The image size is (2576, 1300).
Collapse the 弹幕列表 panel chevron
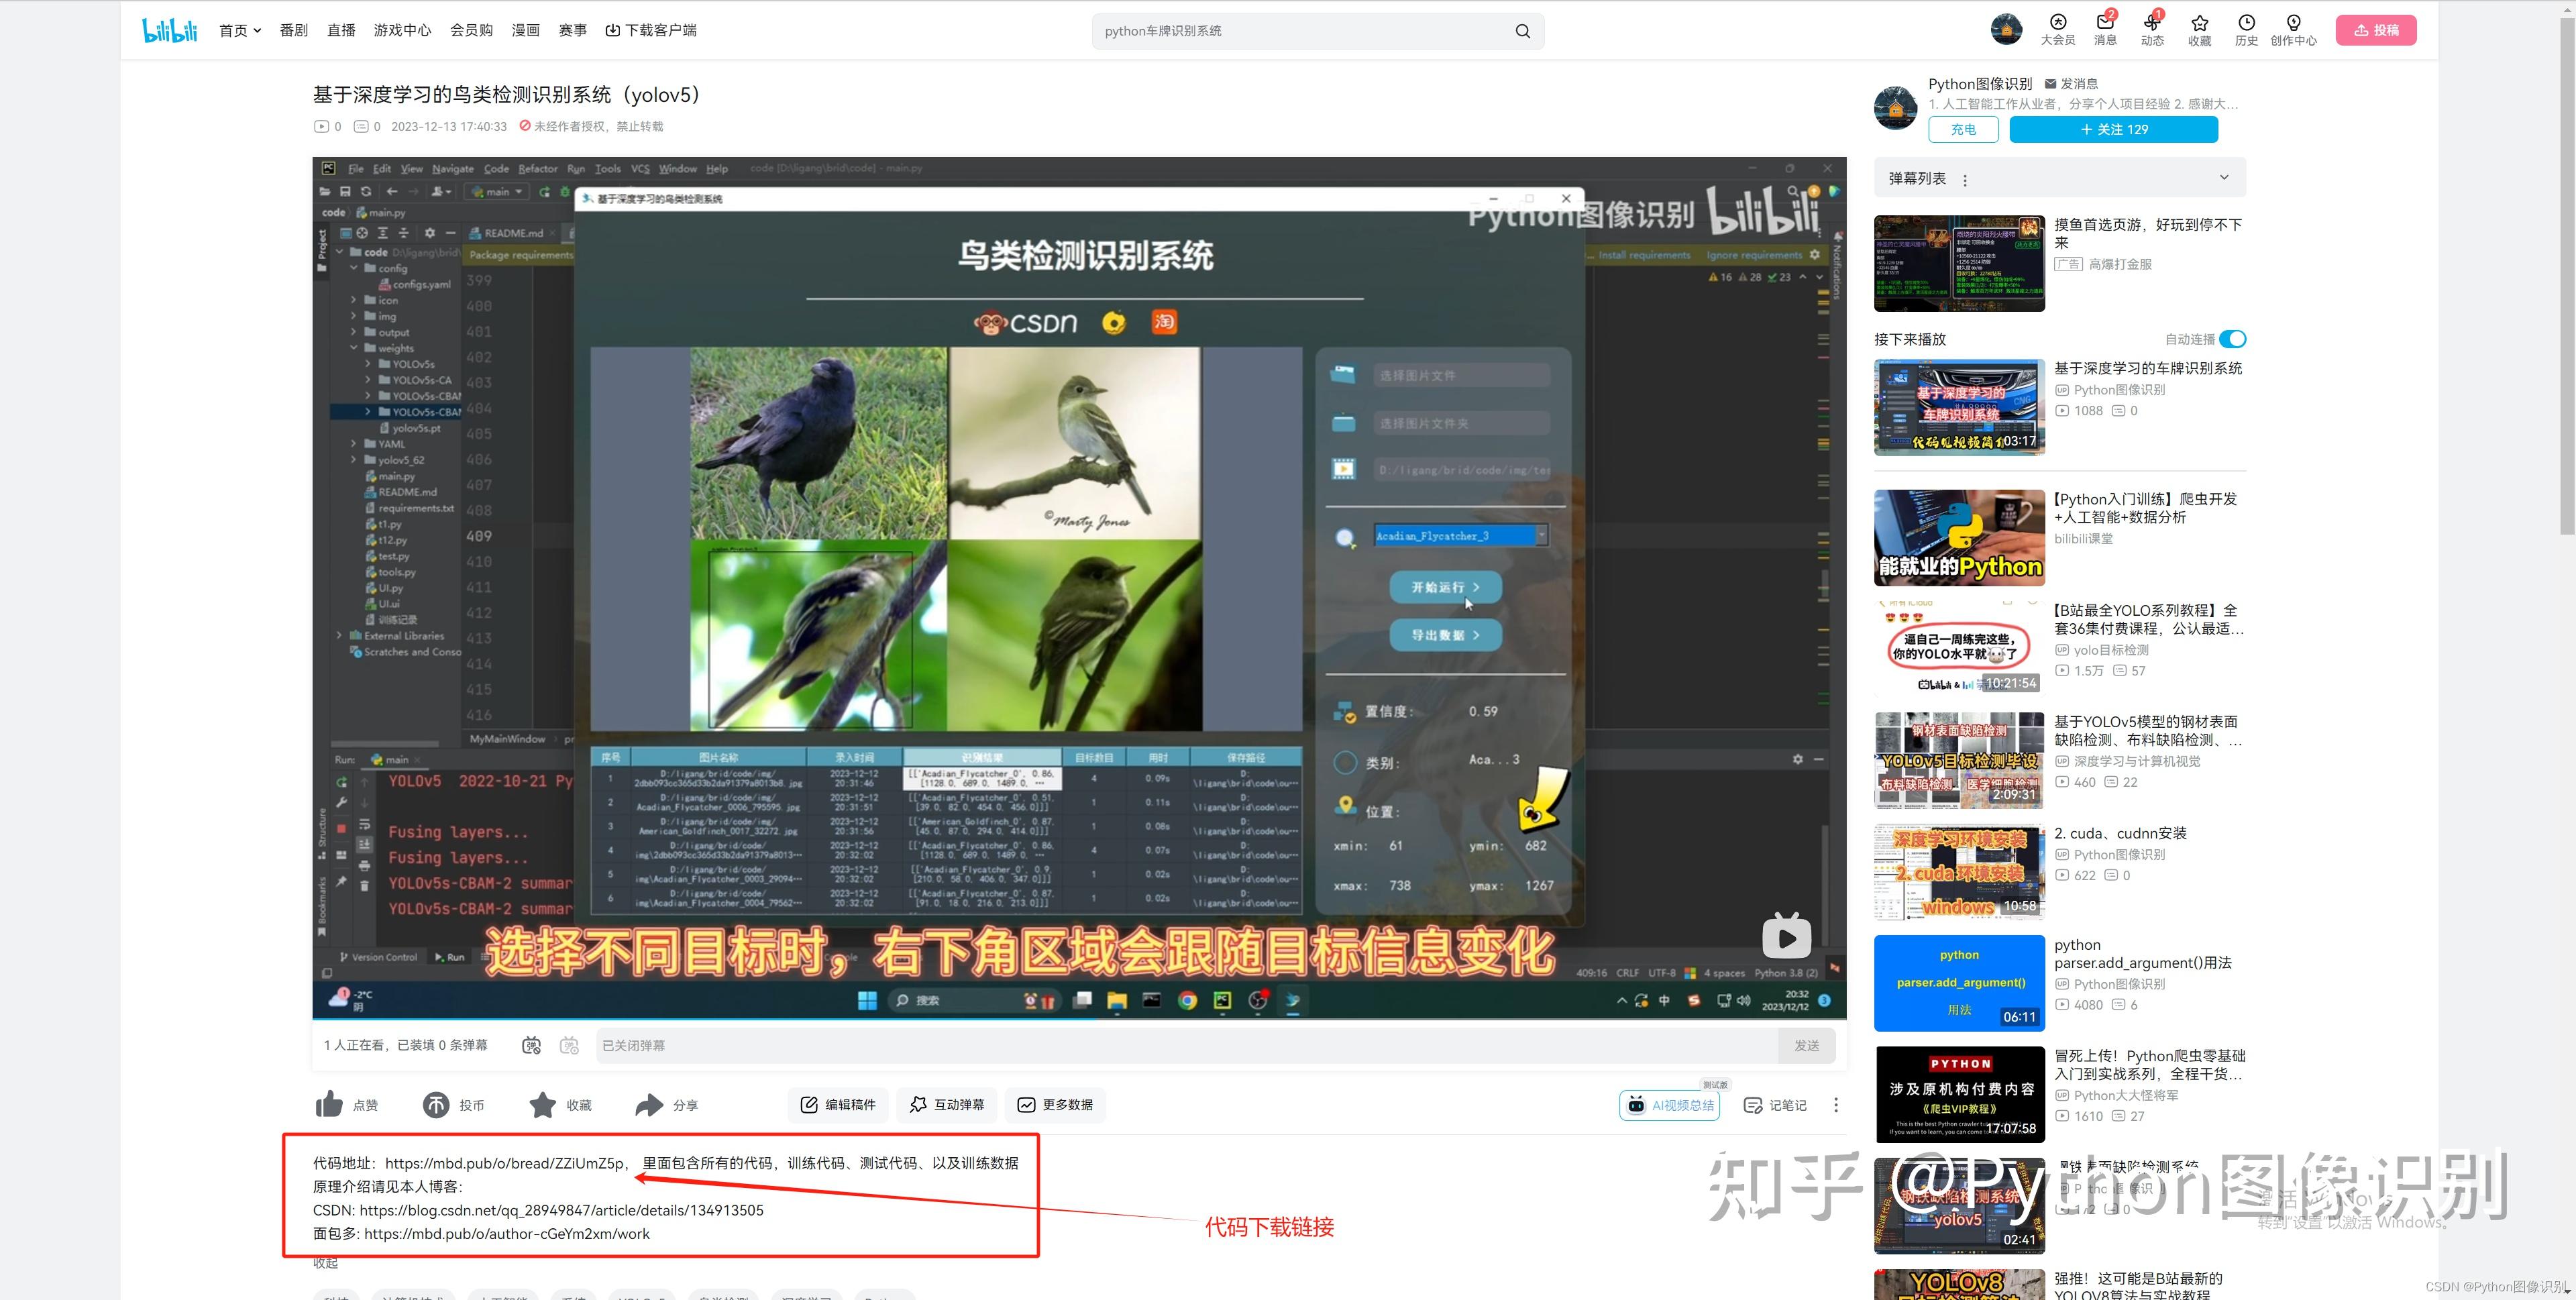click(2224, 177)
